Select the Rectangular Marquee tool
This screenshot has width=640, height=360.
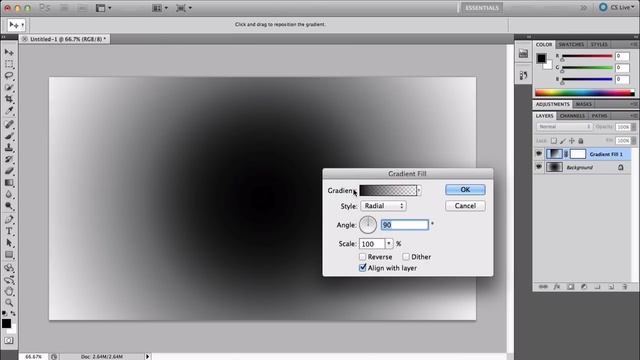(9, 64)
